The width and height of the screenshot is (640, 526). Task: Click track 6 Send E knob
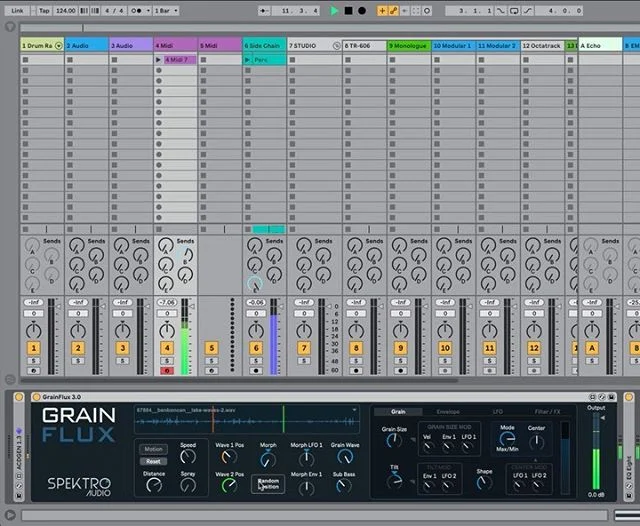[x=255, y=284]
